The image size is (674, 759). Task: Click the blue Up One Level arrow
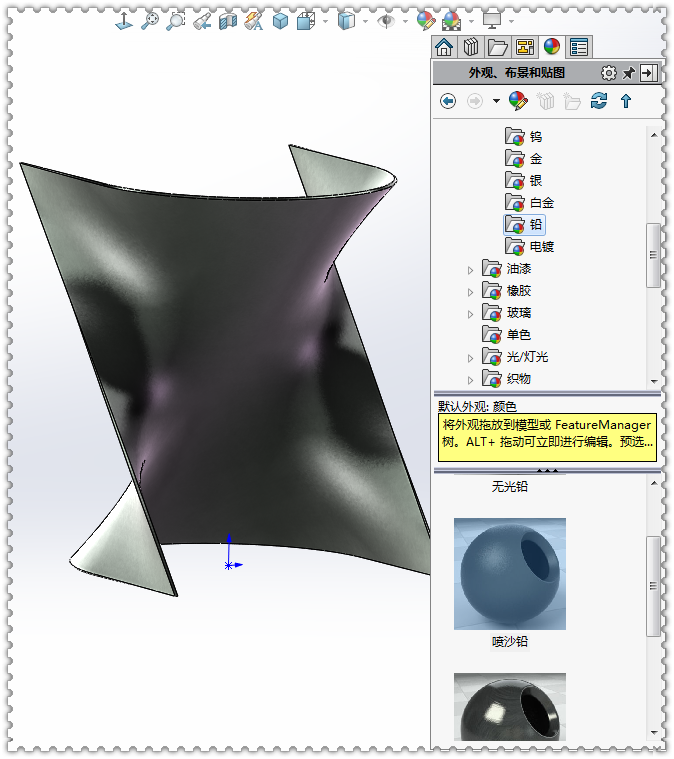(x=626, y=101)
